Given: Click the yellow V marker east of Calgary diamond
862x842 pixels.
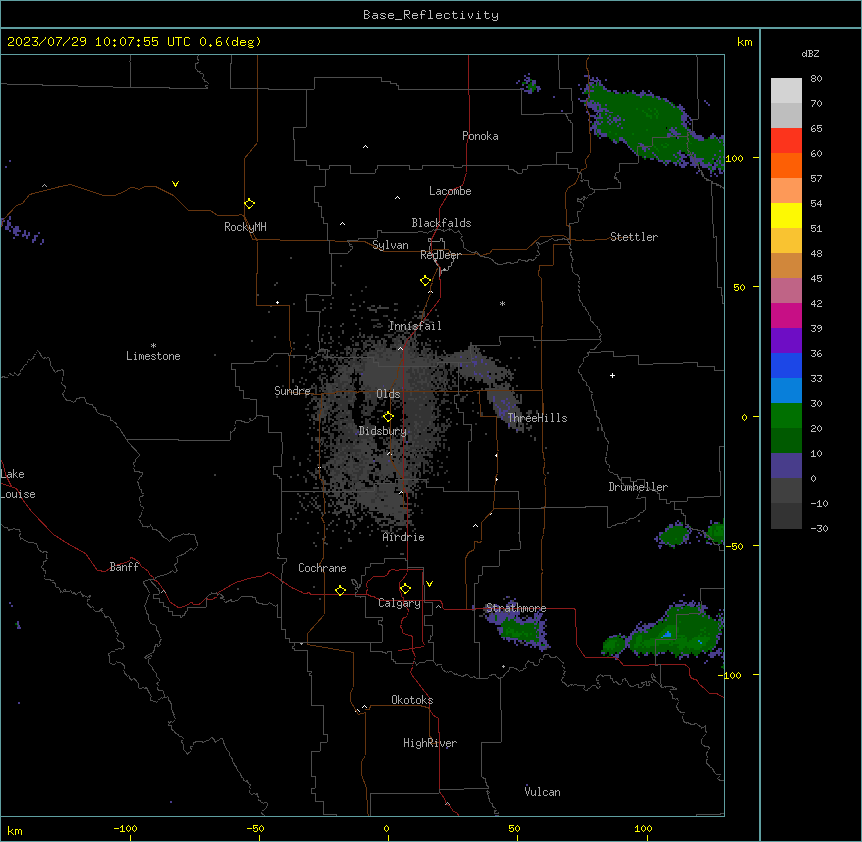Looking at the screenshot, I should coord(429,584).
